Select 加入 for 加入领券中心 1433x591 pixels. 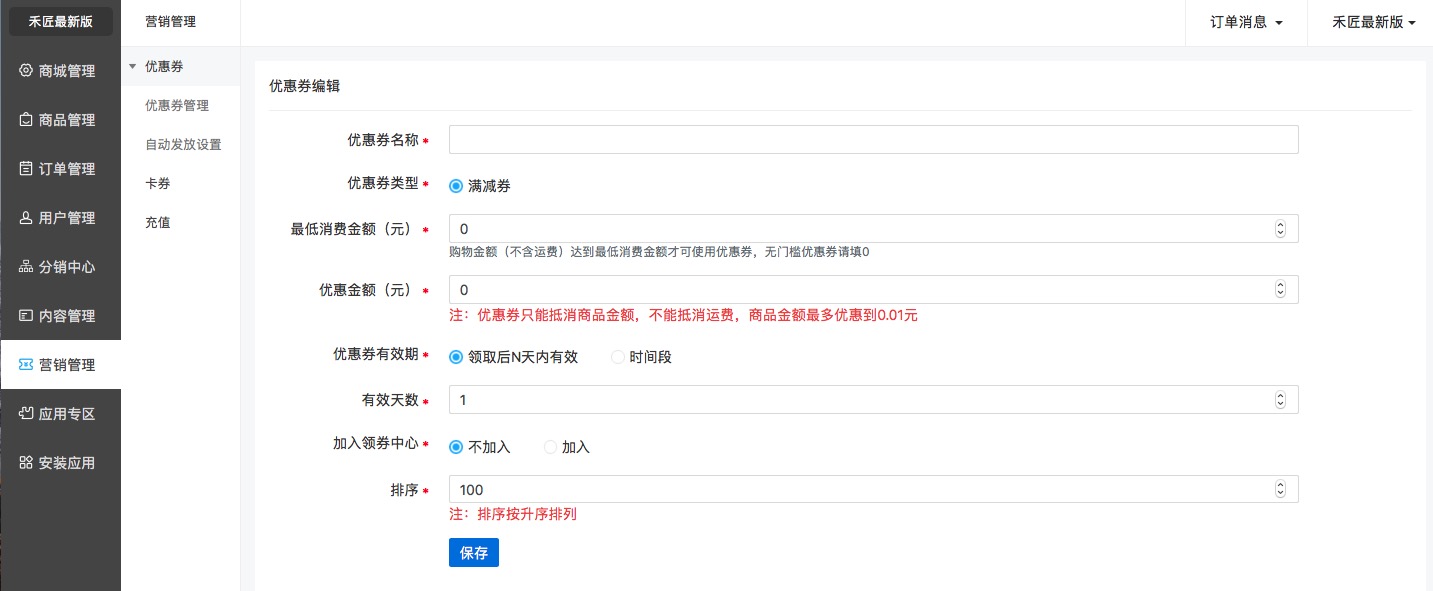[x=550, y=447]
